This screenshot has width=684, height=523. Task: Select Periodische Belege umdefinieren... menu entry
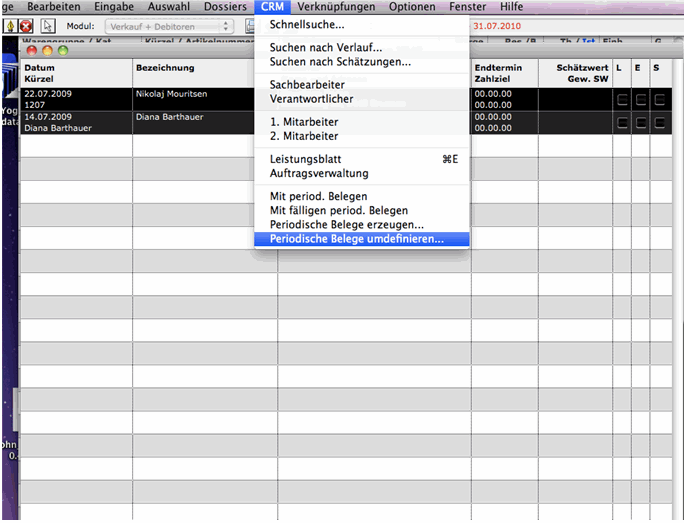[x=356, y=240]
